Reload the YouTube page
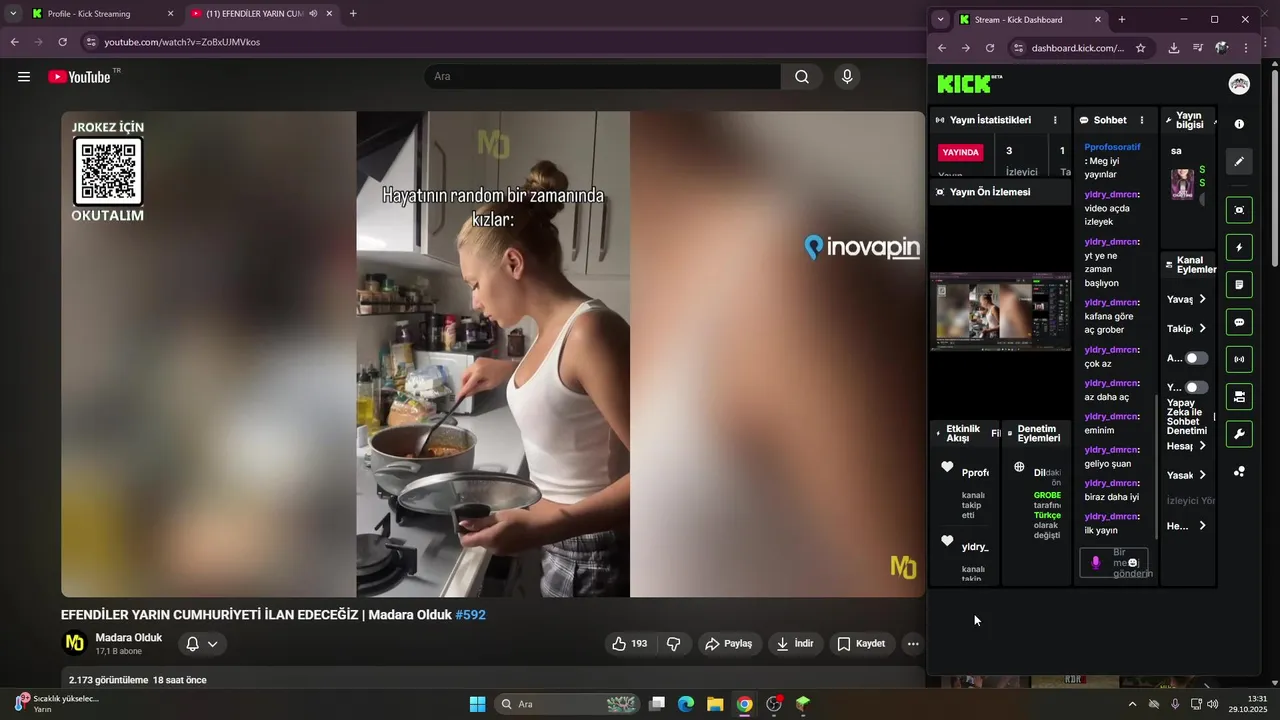Image resolution: width=1280 pixels, height=720 pixels. coord(63,42)
